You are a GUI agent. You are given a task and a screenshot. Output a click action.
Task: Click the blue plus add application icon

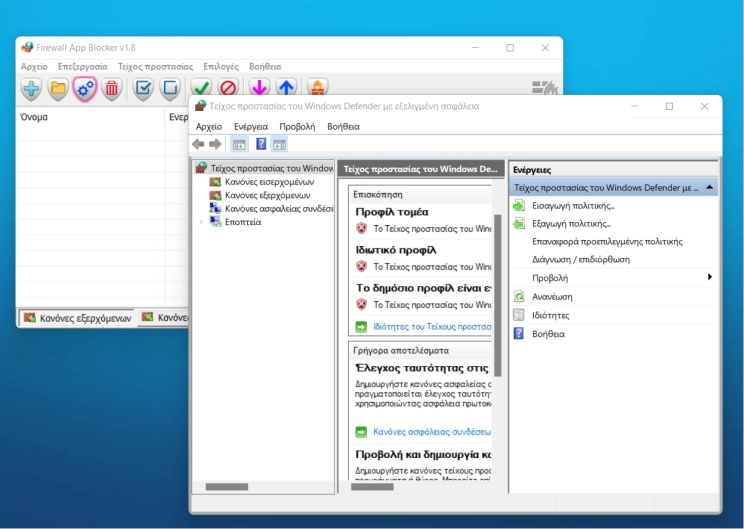tap(31, 88)
